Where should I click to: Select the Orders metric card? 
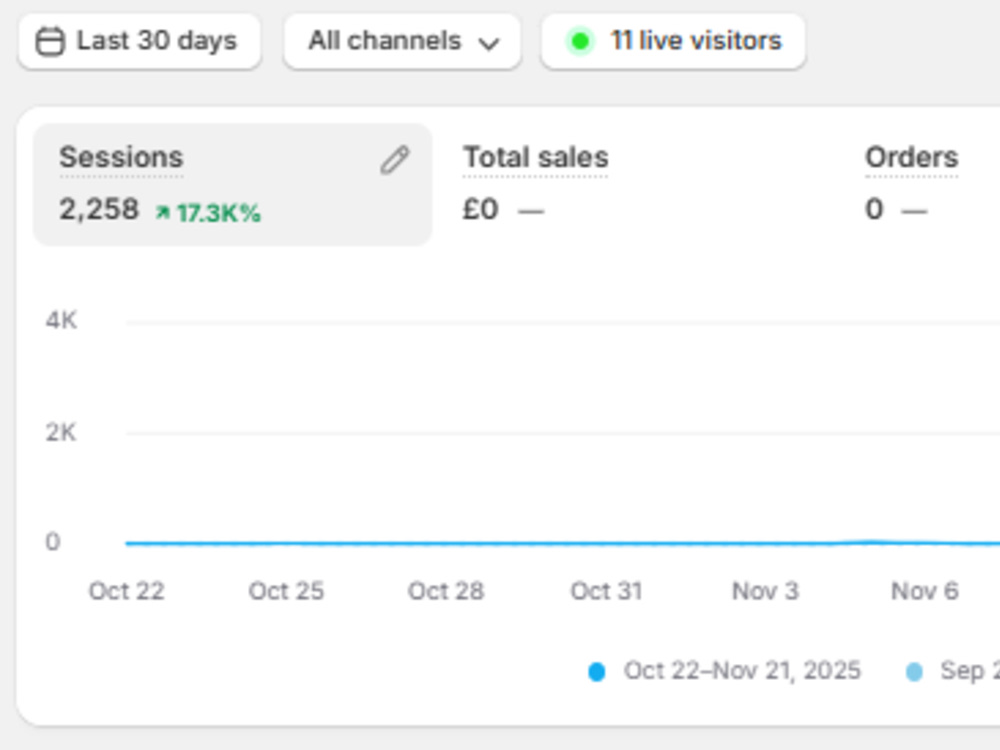925,185
